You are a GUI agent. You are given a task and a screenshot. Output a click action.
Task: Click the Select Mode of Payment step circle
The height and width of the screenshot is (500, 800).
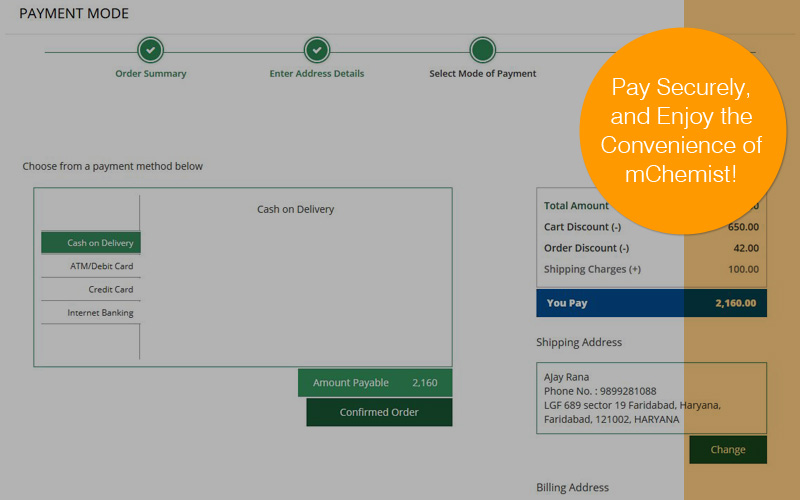(x=483, y=50)
